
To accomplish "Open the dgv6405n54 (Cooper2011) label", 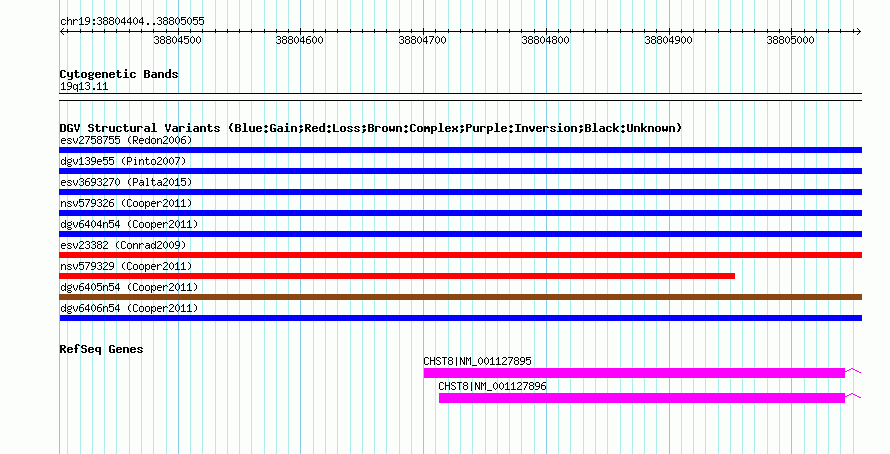I will 129,287.
